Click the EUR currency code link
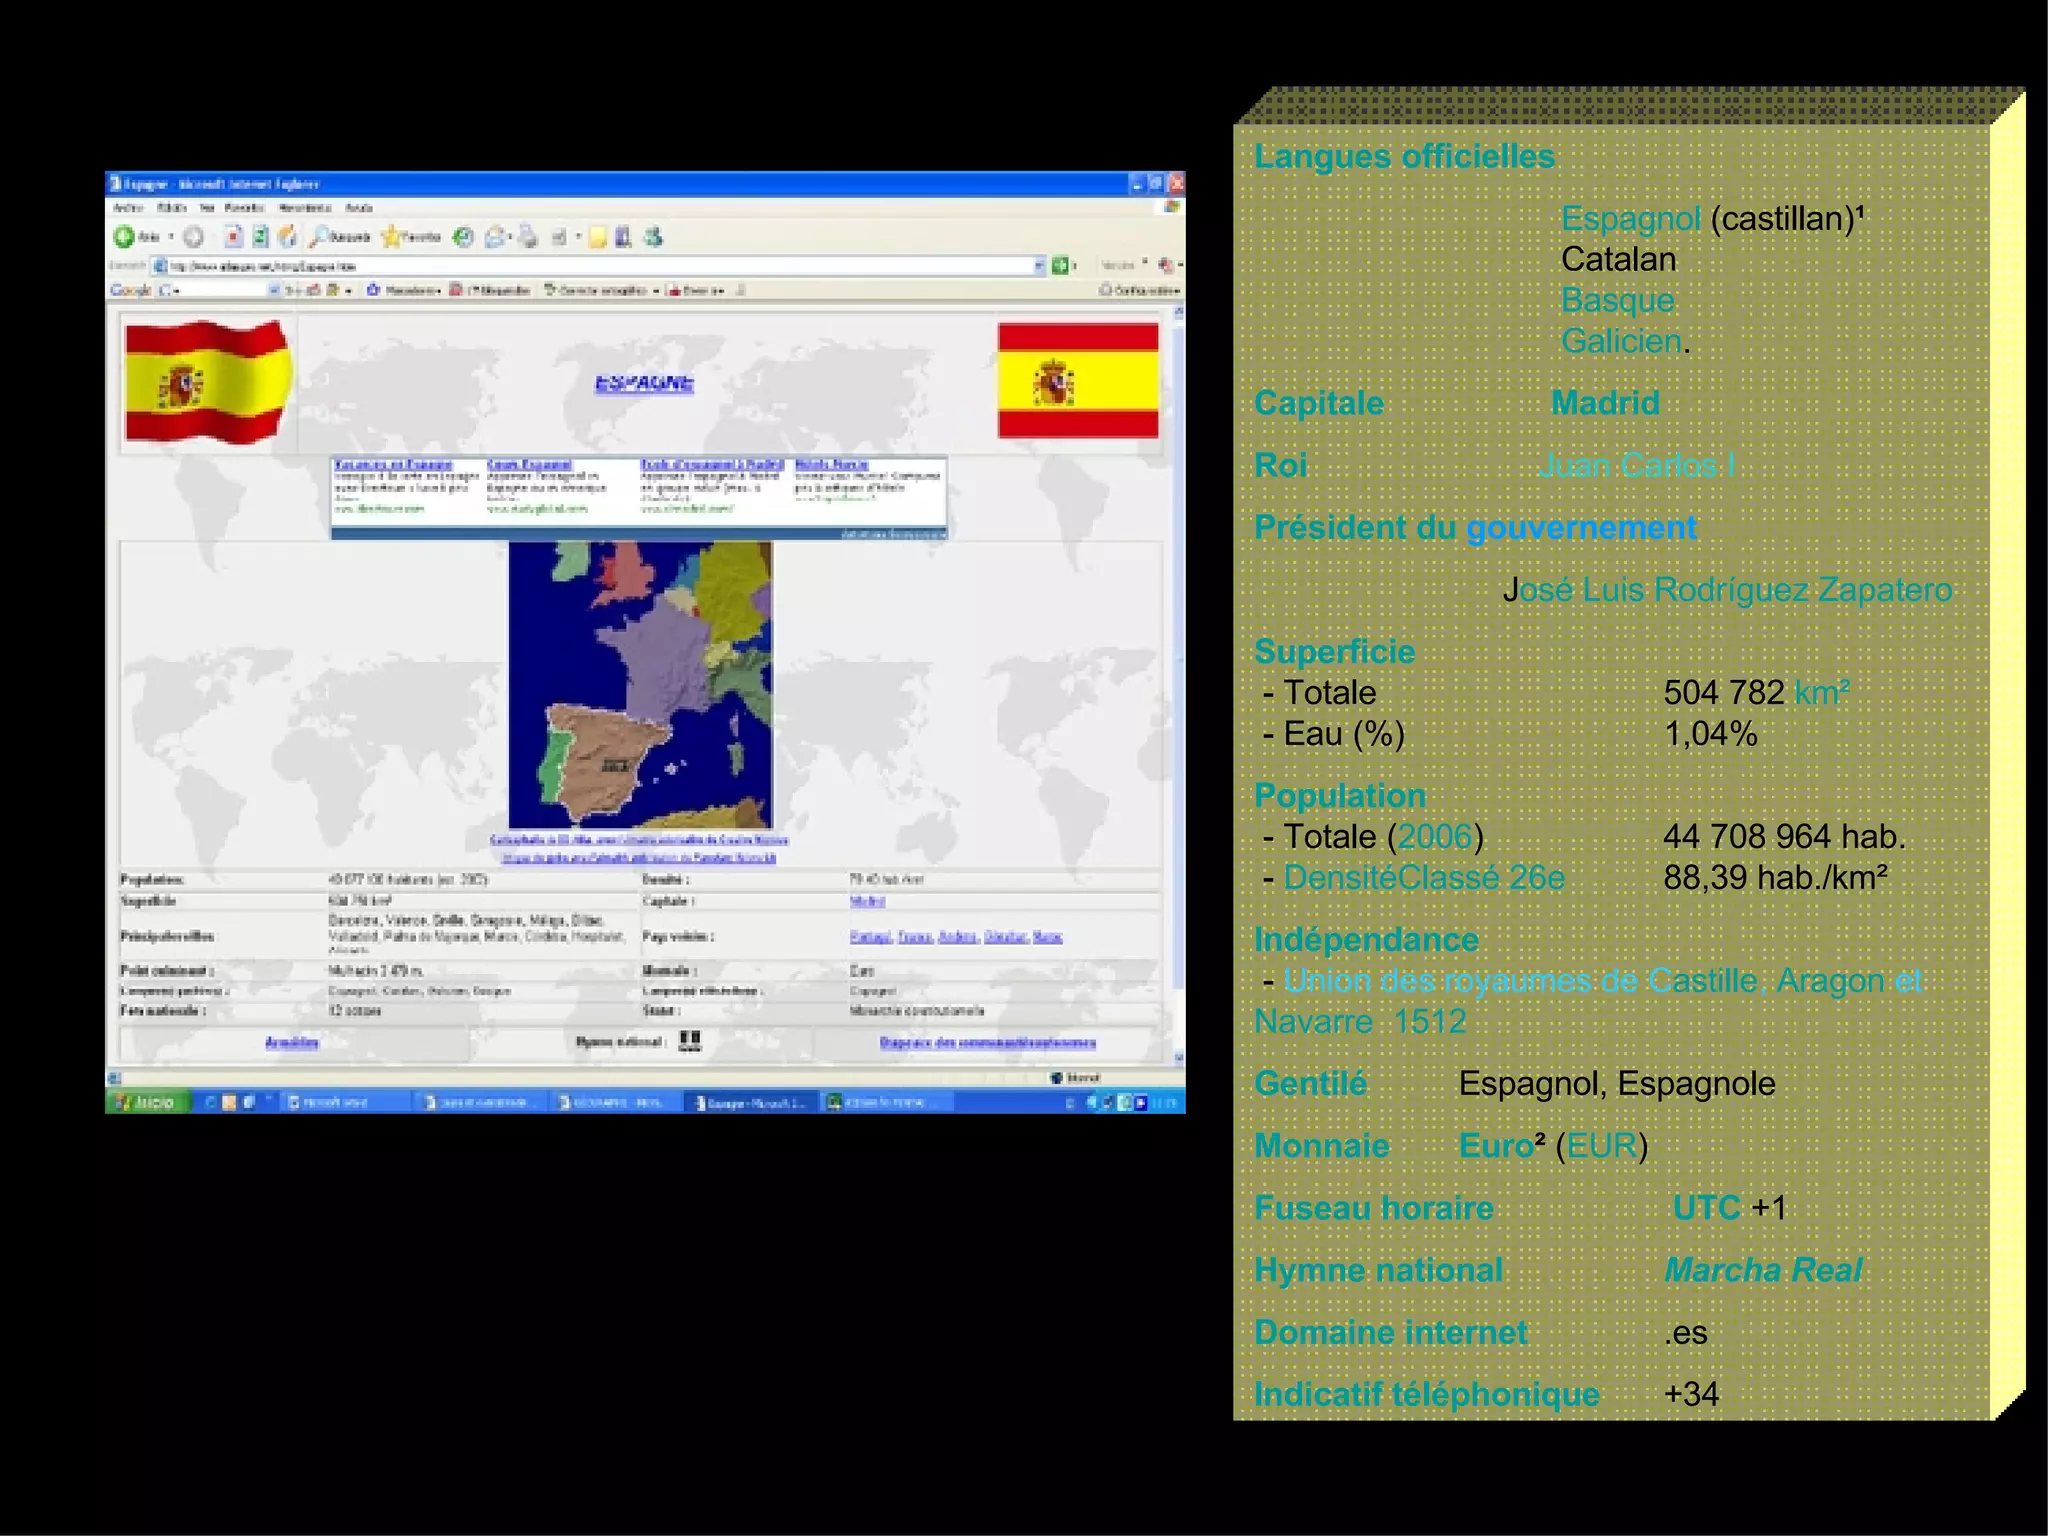2048x1536 pixels. pos(1602,1145)
